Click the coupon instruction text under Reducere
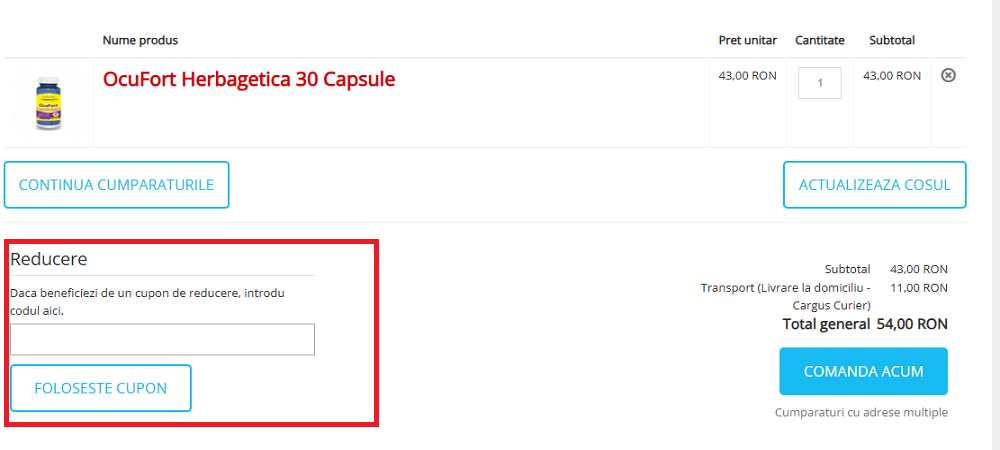 coord(147,301)
